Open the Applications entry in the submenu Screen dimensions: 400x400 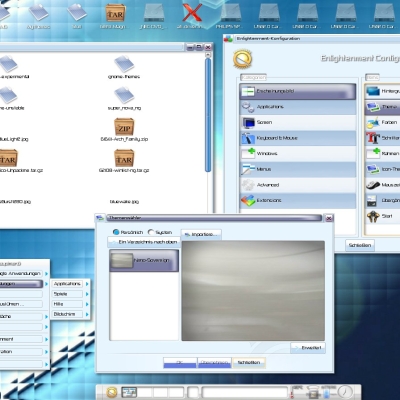(67, 284)
